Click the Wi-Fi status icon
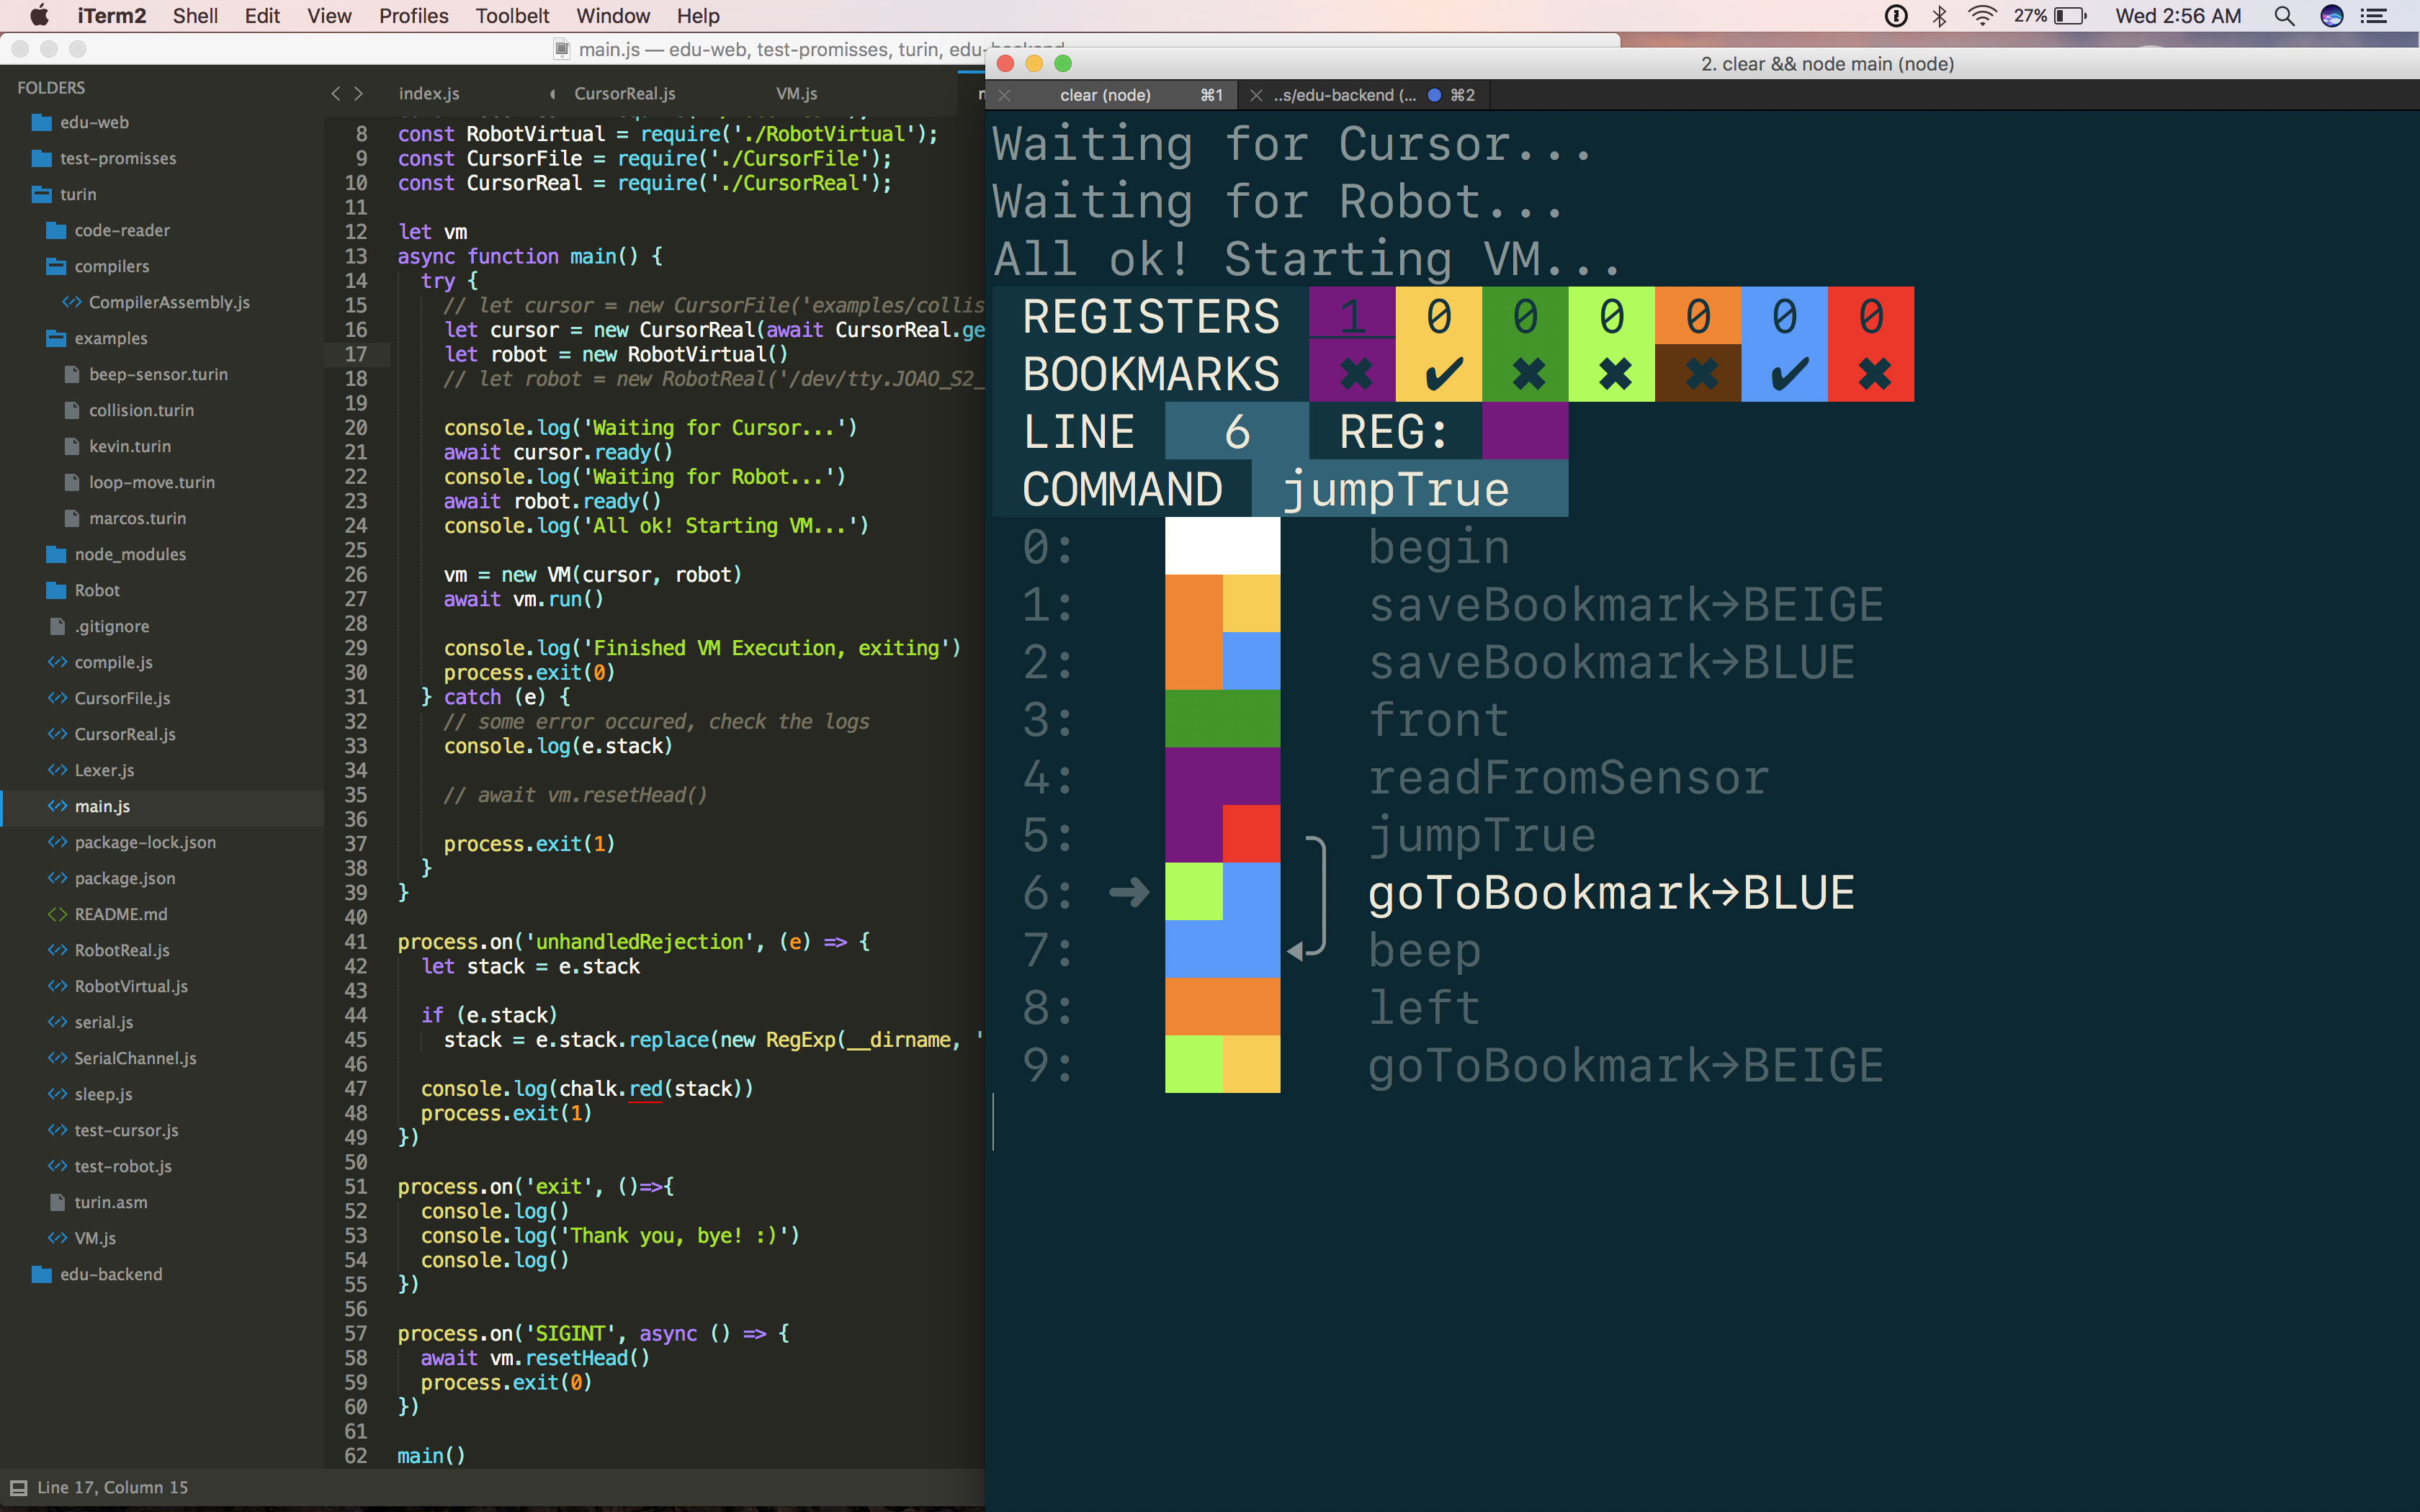The image size is (2420, 1512). 1982,16
